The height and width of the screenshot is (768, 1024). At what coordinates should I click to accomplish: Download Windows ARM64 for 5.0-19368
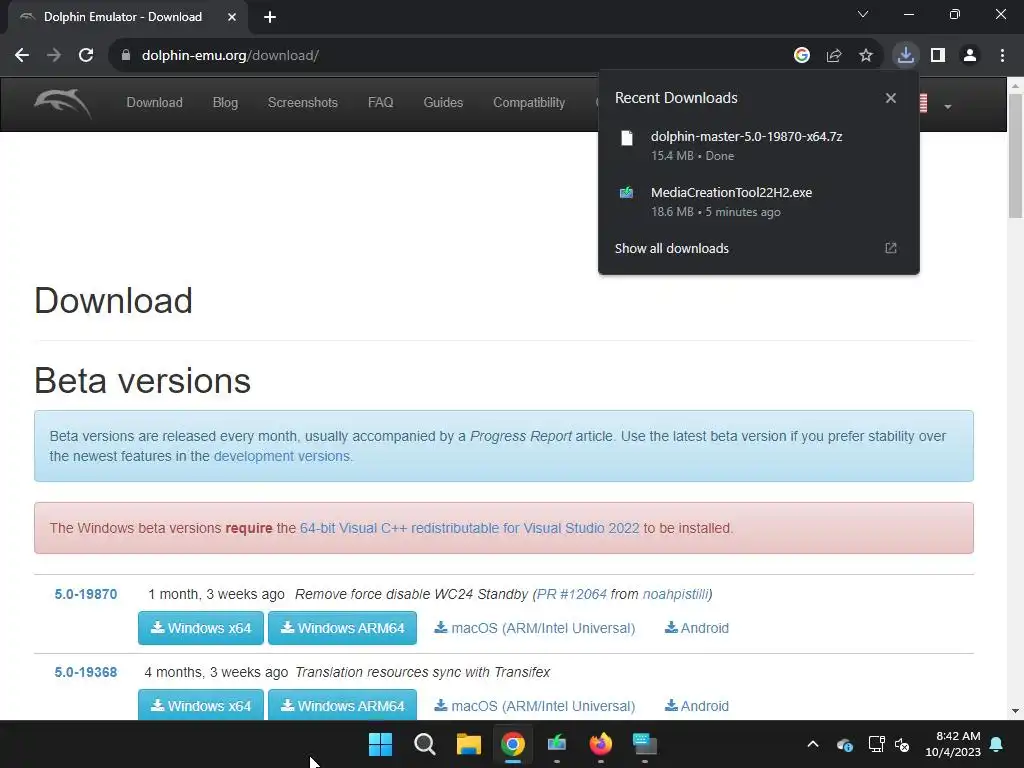(342, 705)
